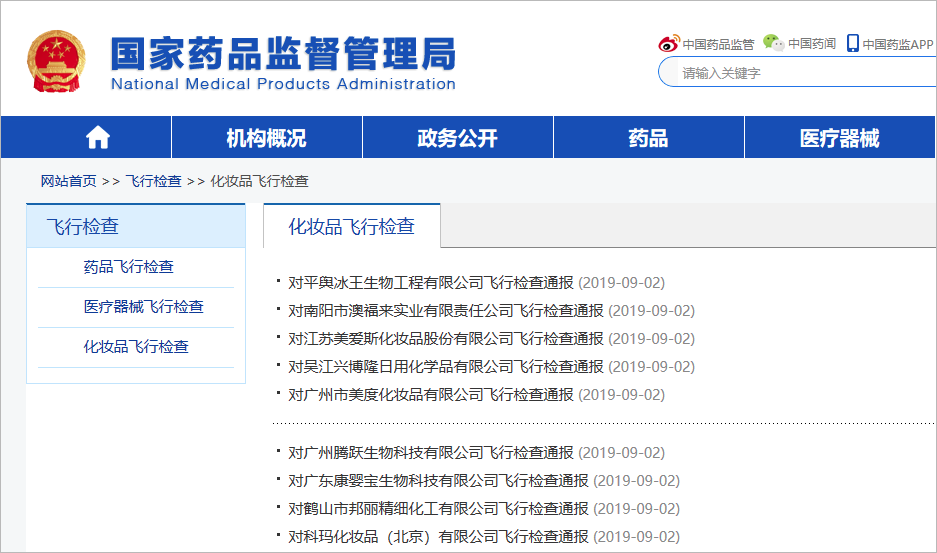937x553 pixels.
Task: Click the 飞行检查 breadcrumb link
Action: (x=154, y=181)
